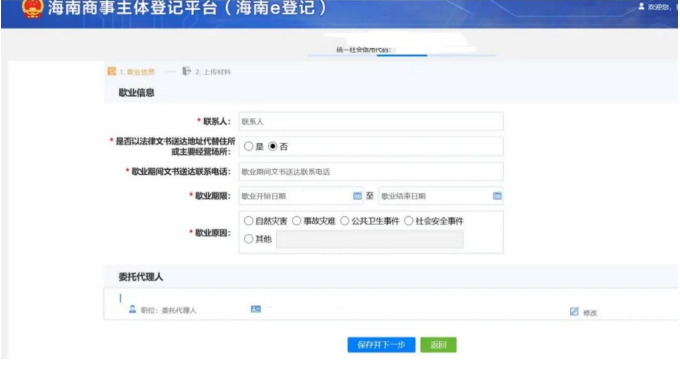Select 是 for legal document address

[x=248, y=147]
